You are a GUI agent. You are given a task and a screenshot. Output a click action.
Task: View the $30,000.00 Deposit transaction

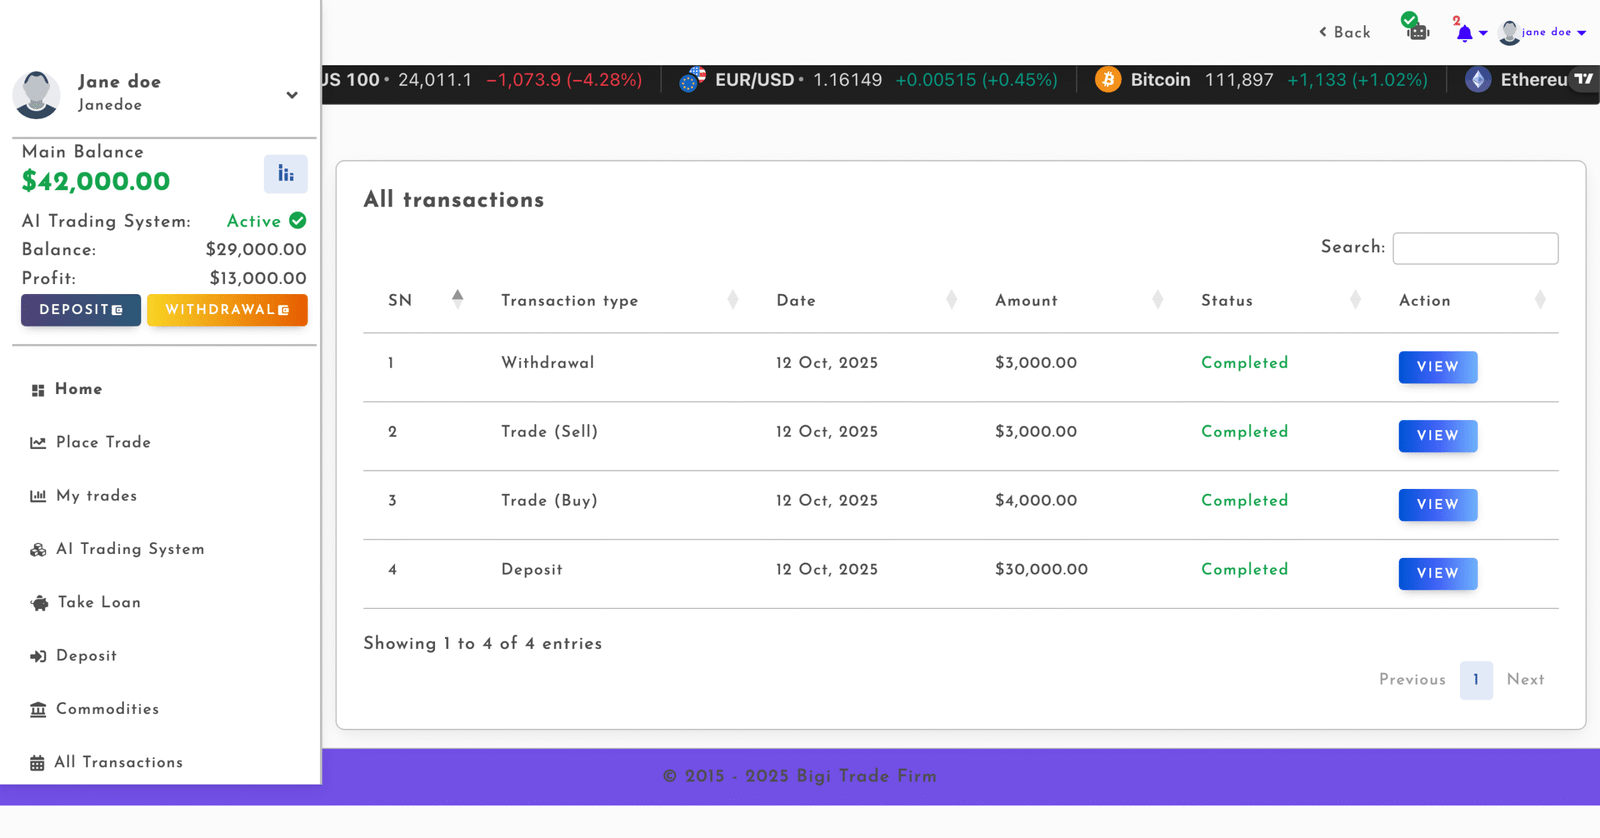[1437, 573]
